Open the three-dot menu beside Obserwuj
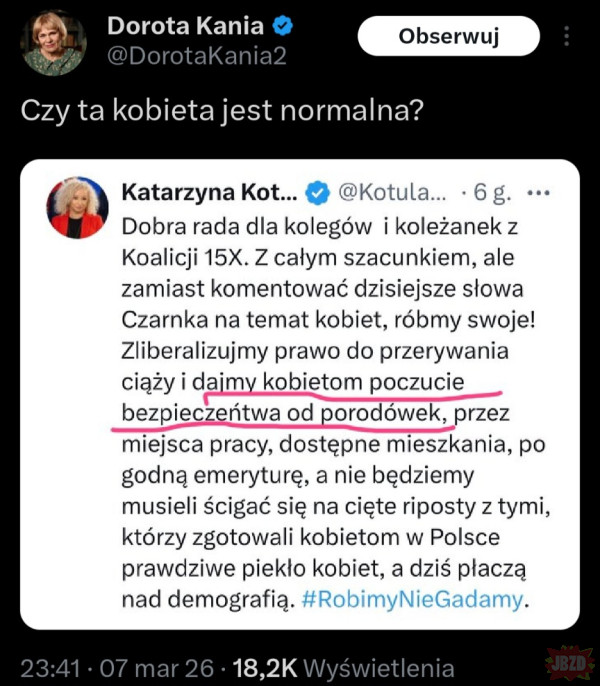 pyautogui.click(x=567, y=37)
